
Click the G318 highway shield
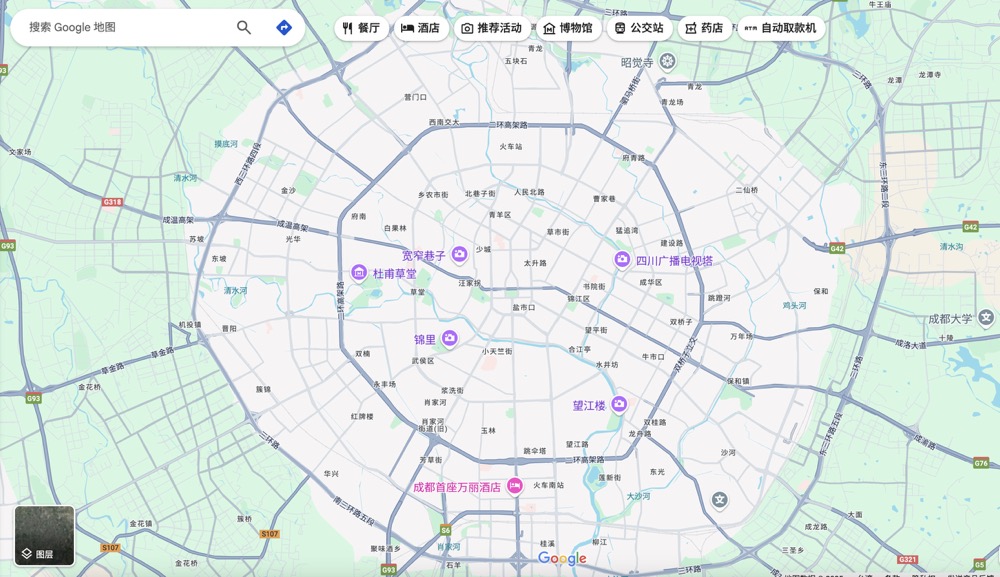pos(112,202)
